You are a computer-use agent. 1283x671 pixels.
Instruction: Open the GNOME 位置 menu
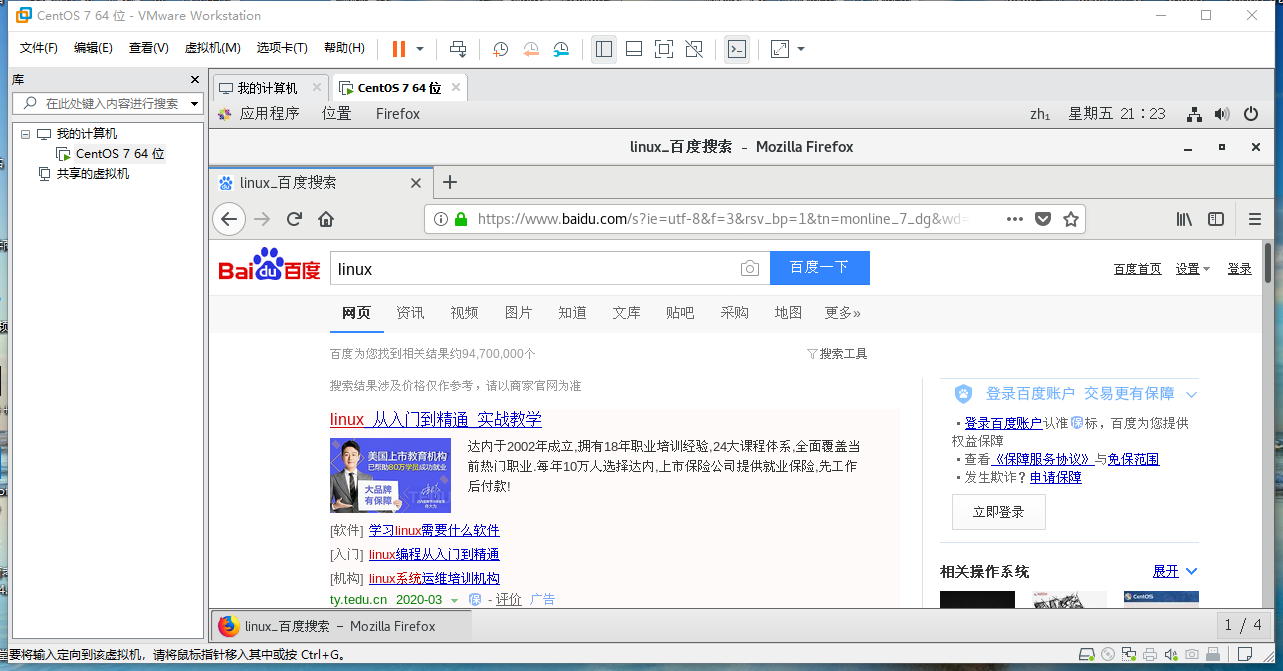coord(337,114)
